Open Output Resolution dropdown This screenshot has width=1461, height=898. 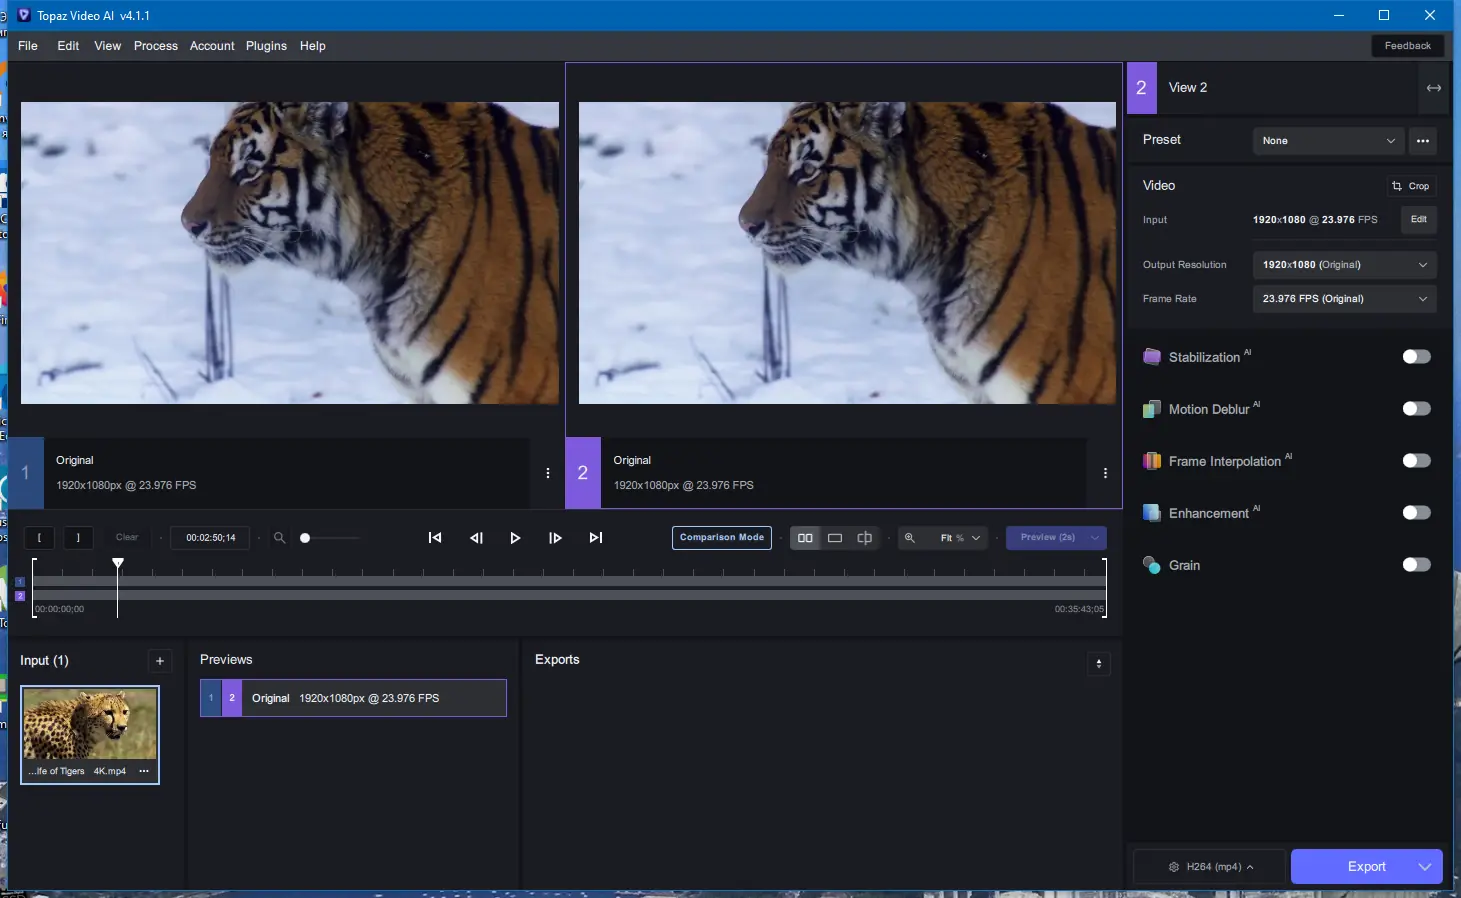(1344, 265)
